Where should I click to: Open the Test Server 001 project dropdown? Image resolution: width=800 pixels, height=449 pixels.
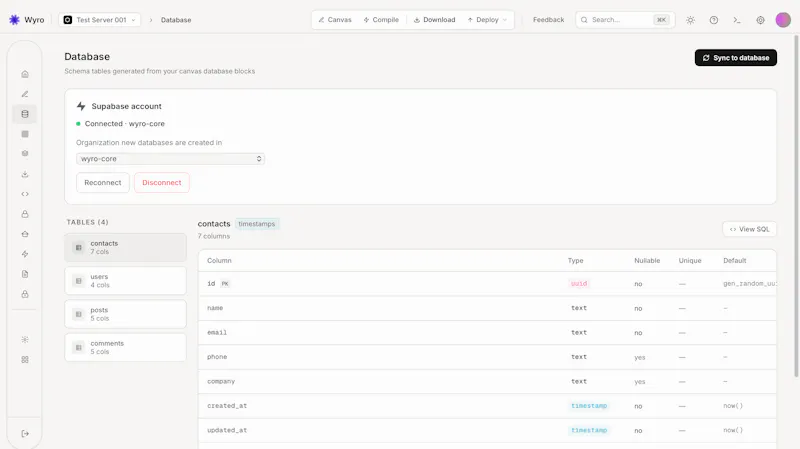pos(99,20)
